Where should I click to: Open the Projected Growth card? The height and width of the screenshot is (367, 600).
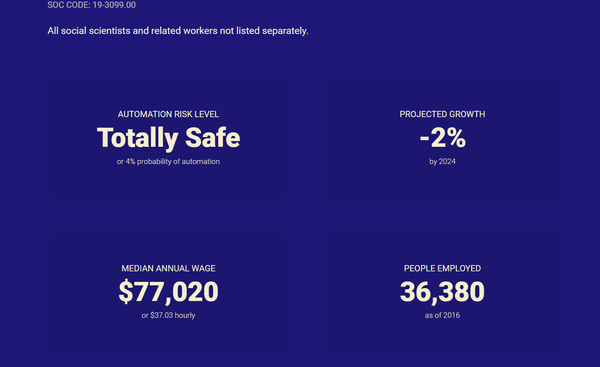442,139
